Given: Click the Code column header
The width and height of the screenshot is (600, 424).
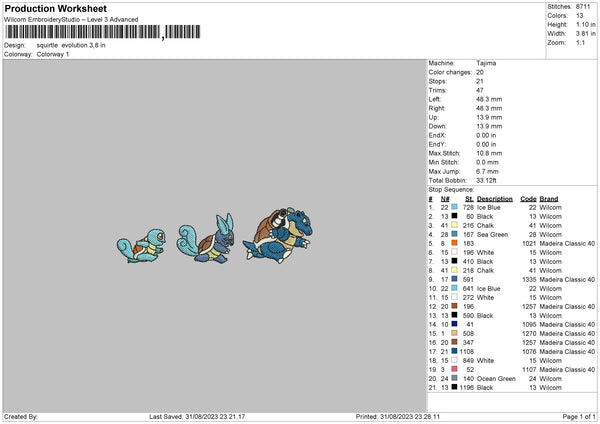Looking at the screenshot, I should 528,199.
